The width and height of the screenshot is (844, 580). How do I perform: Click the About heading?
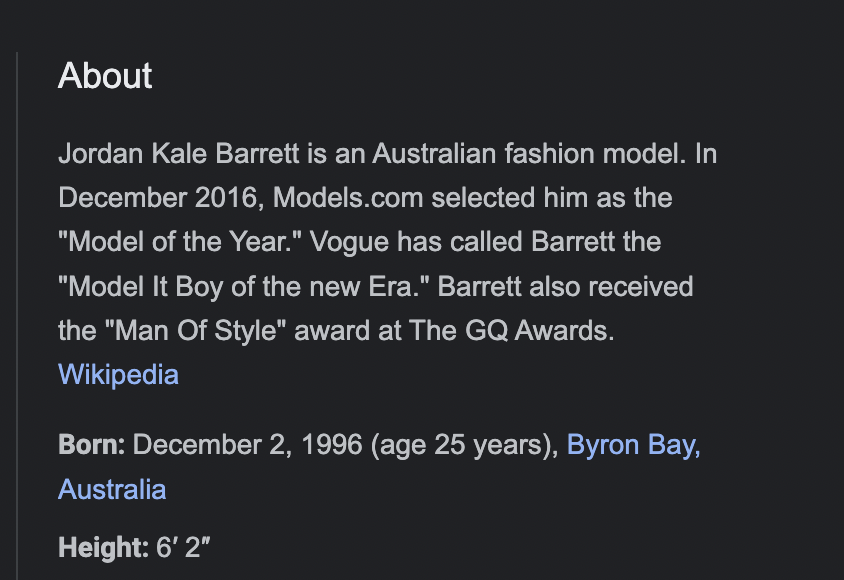tap(105, 75)
